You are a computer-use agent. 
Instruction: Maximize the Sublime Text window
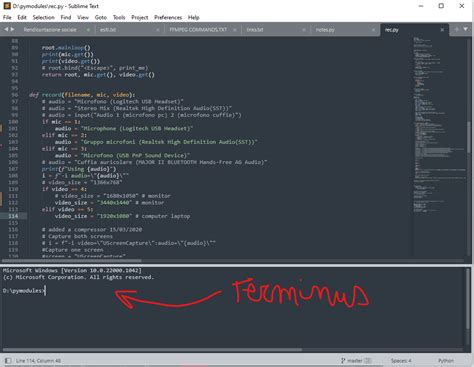click(441, 6)
